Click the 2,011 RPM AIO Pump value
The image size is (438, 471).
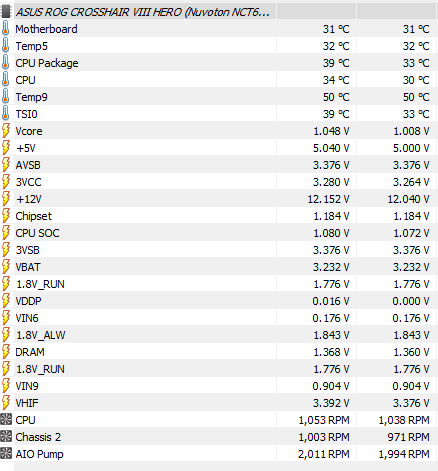click(324, 454)
